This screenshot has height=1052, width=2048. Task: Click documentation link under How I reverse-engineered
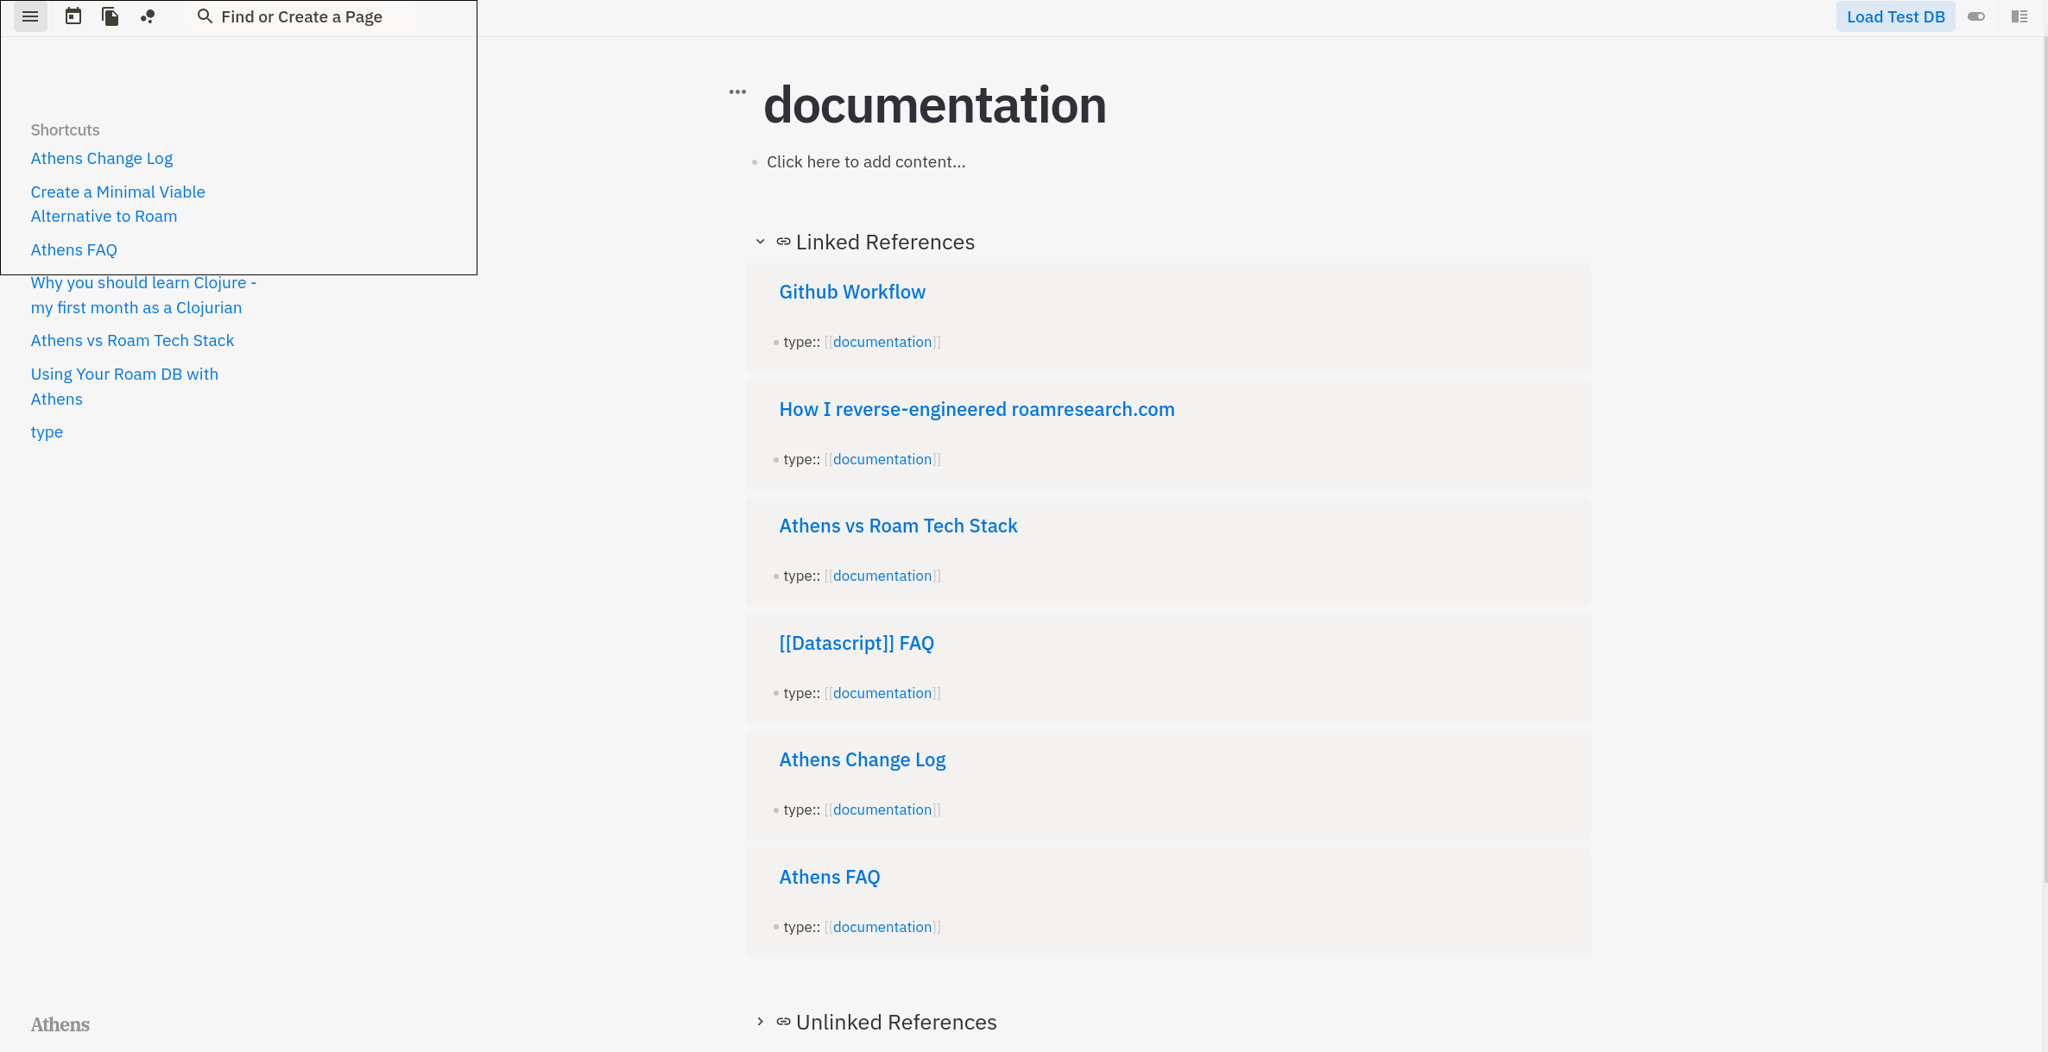(x=882, y=459)
